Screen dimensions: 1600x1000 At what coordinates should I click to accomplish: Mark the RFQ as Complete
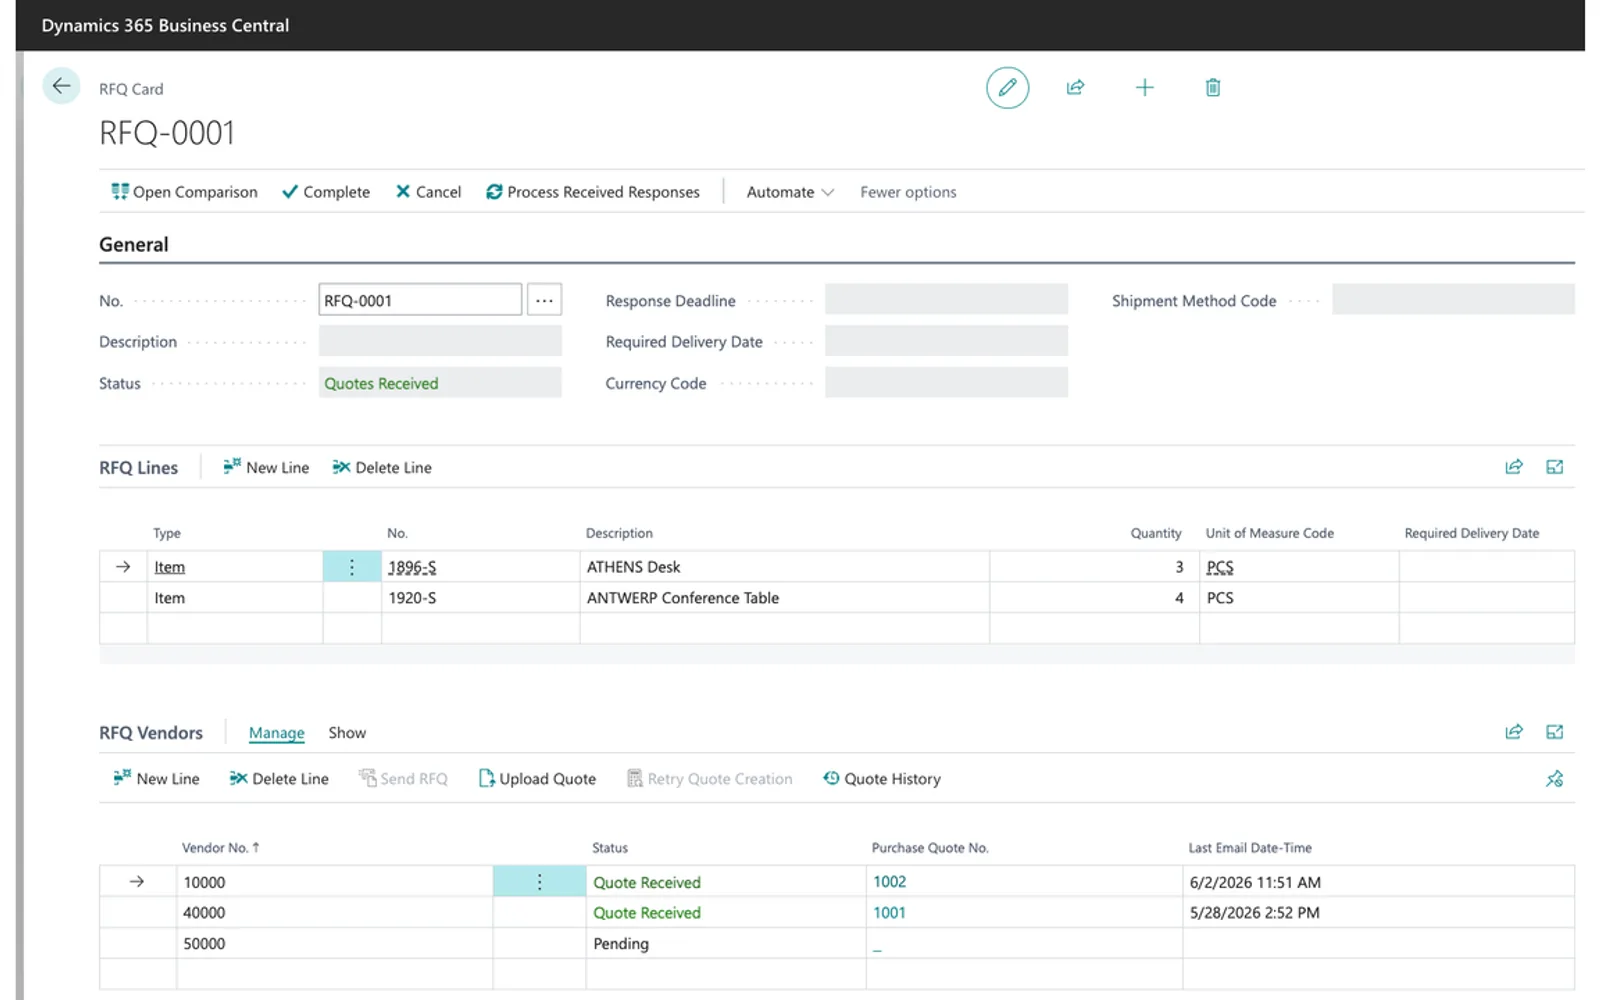[326, 192]
